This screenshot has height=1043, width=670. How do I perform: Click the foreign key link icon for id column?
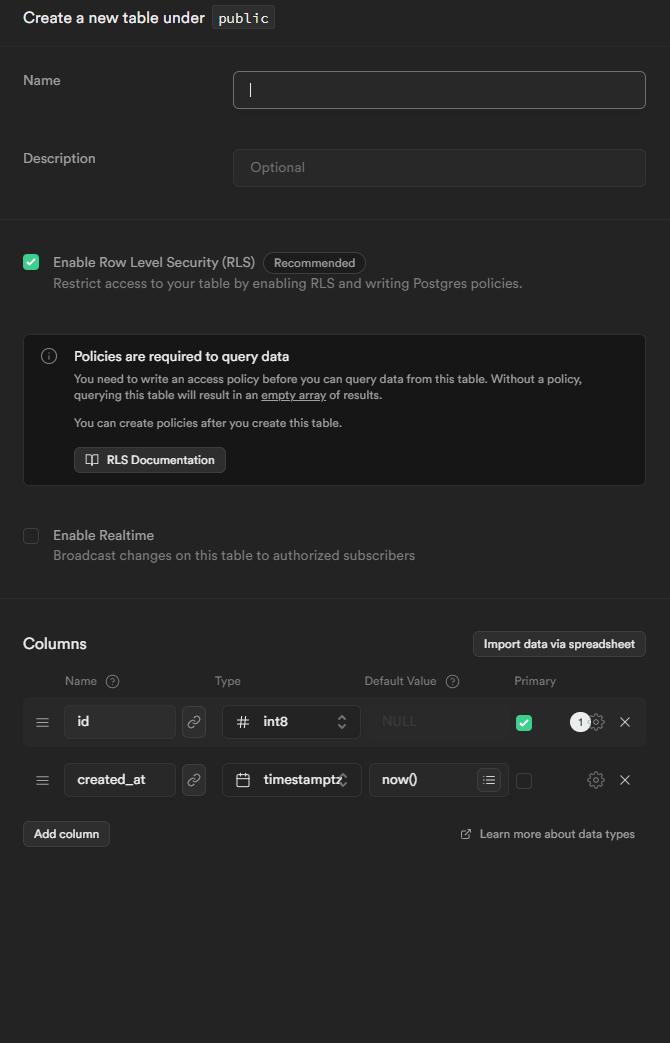coord(194,722)
